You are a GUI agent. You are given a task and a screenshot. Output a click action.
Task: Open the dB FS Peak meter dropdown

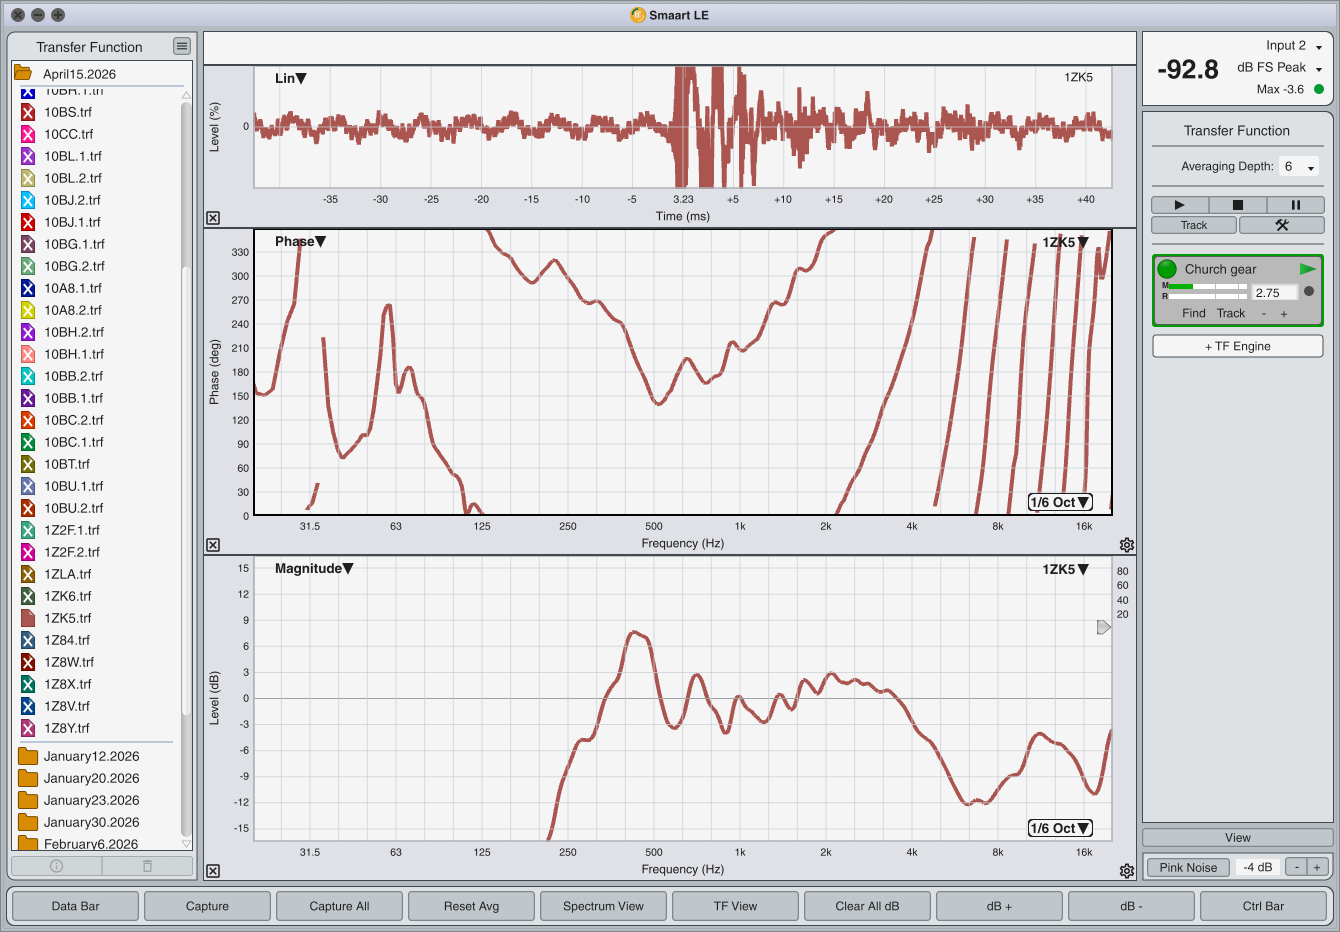pos(1280,68)
